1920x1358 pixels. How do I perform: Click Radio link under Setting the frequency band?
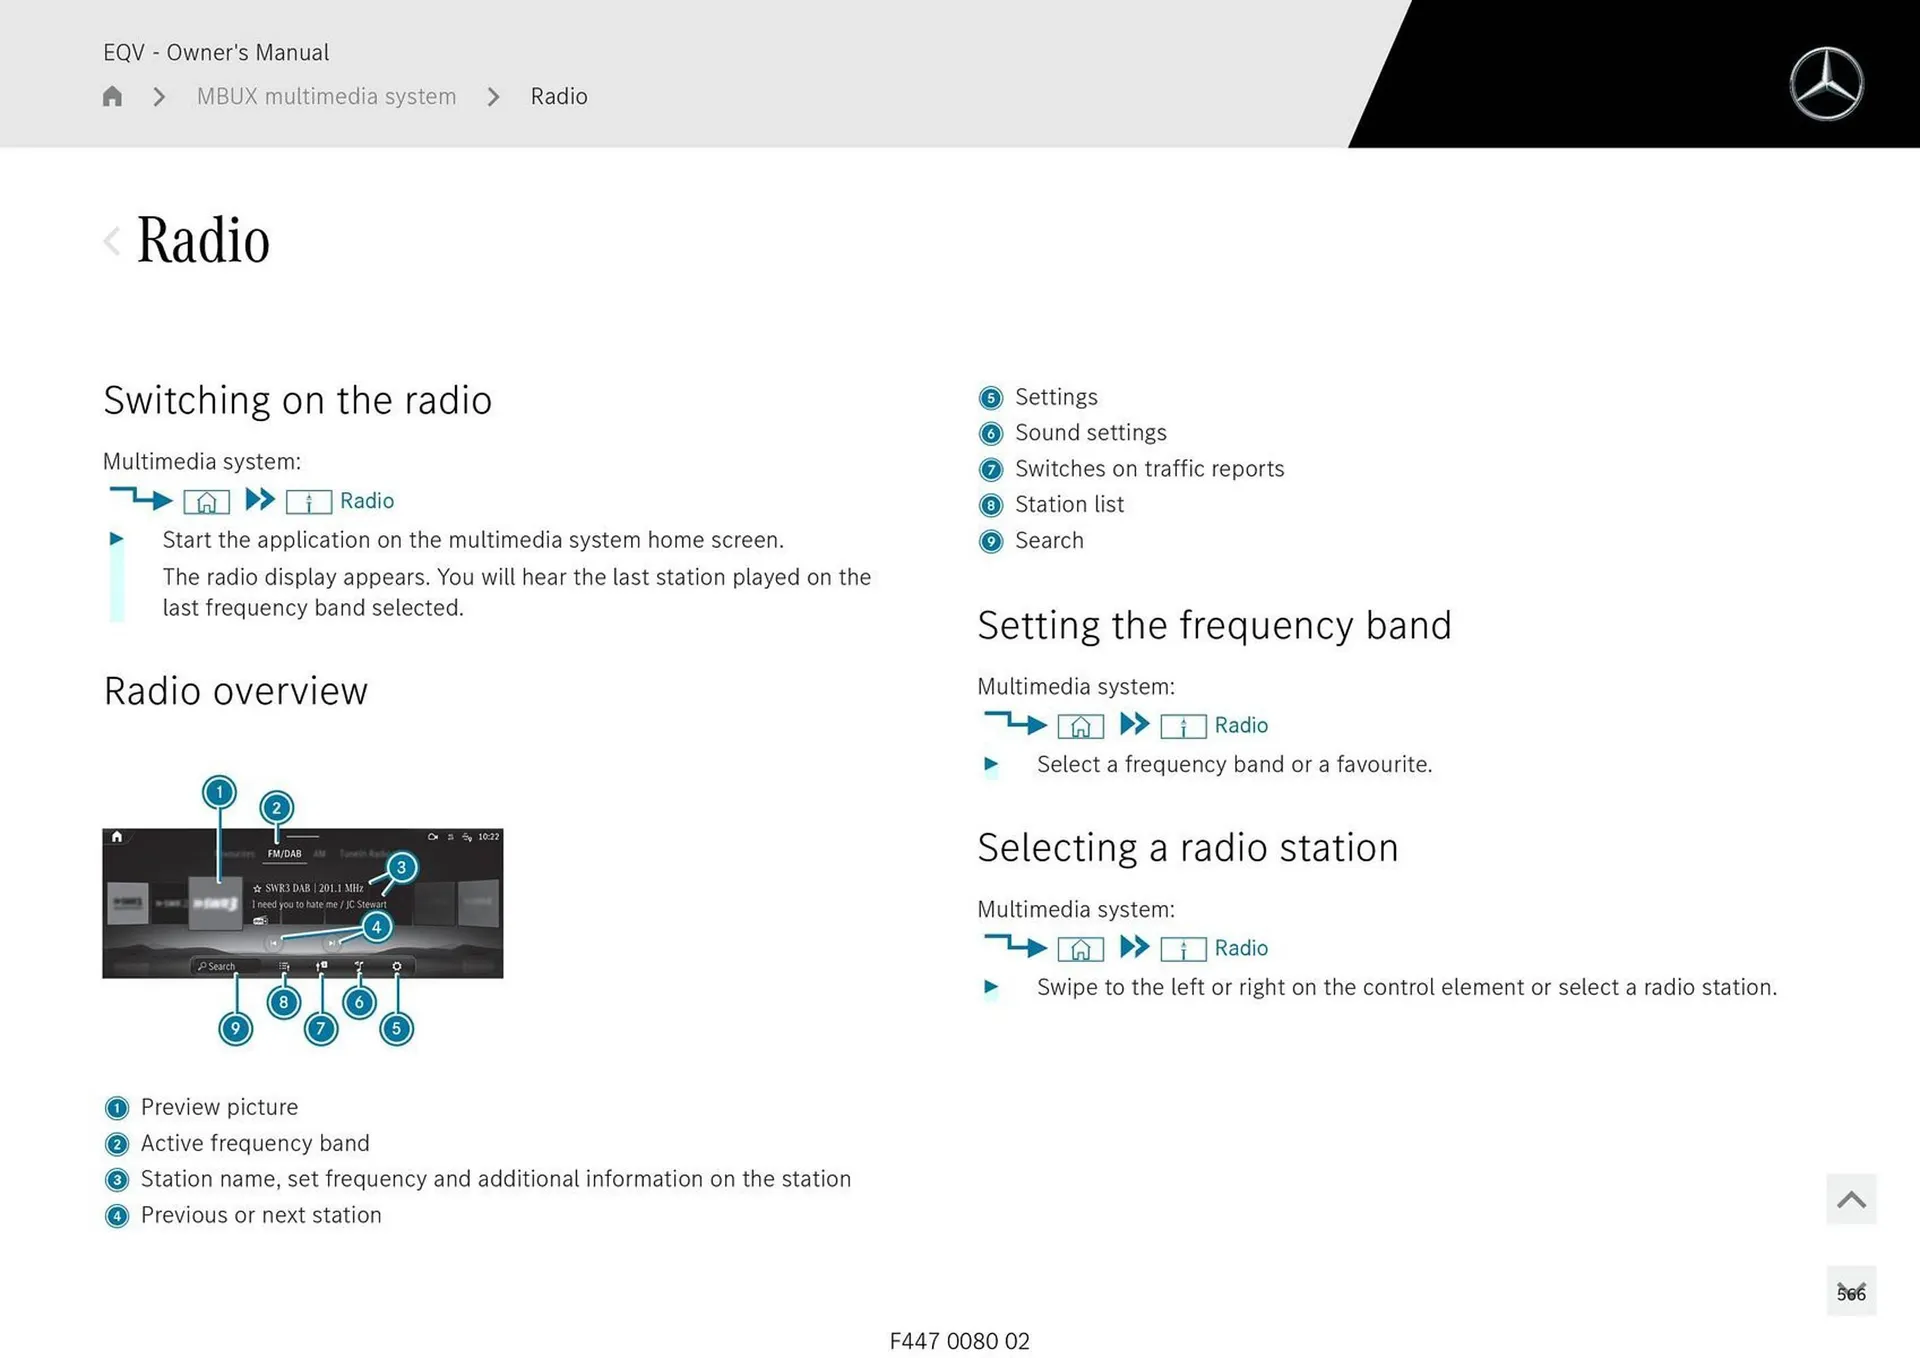click(x=1240, y=726)
